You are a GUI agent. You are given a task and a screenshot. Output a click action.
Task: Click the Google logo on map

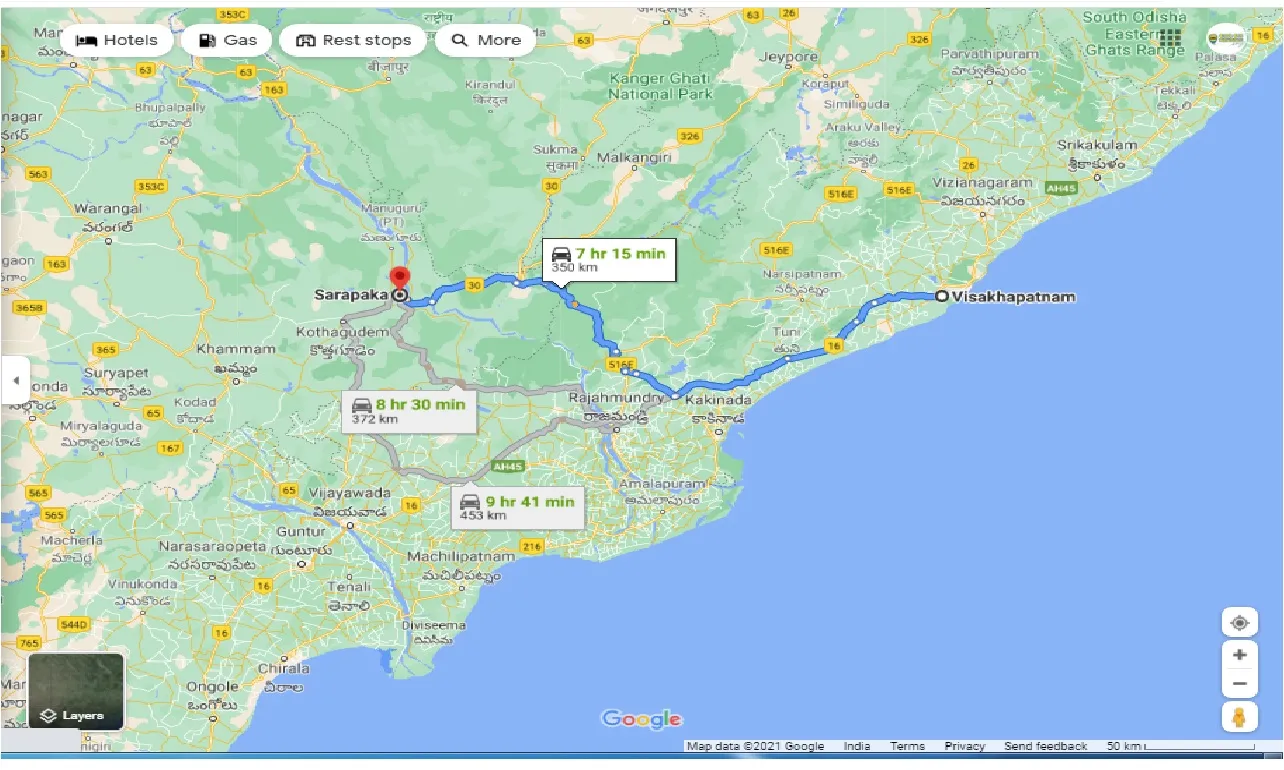(x=641, y=719)
